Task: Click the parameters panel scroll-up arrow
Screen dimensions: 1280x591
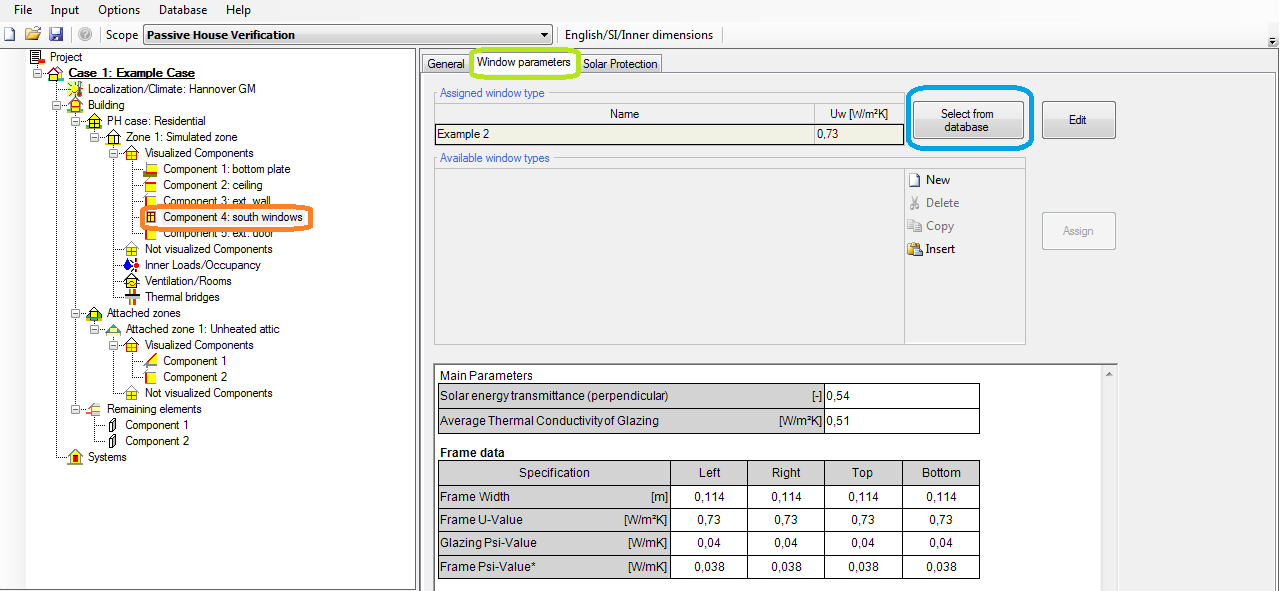Action: [1108, 374]
